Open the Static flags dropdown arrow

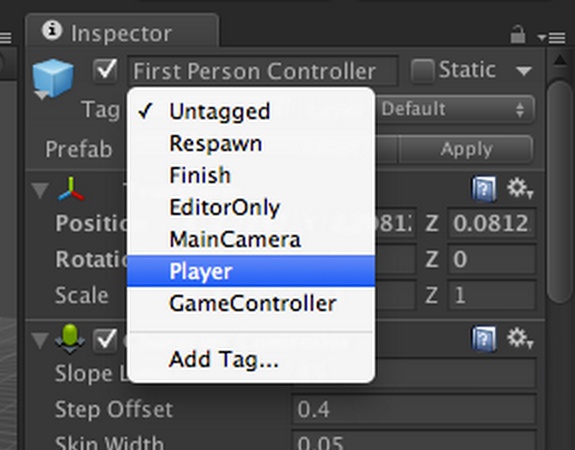point(523,70)
